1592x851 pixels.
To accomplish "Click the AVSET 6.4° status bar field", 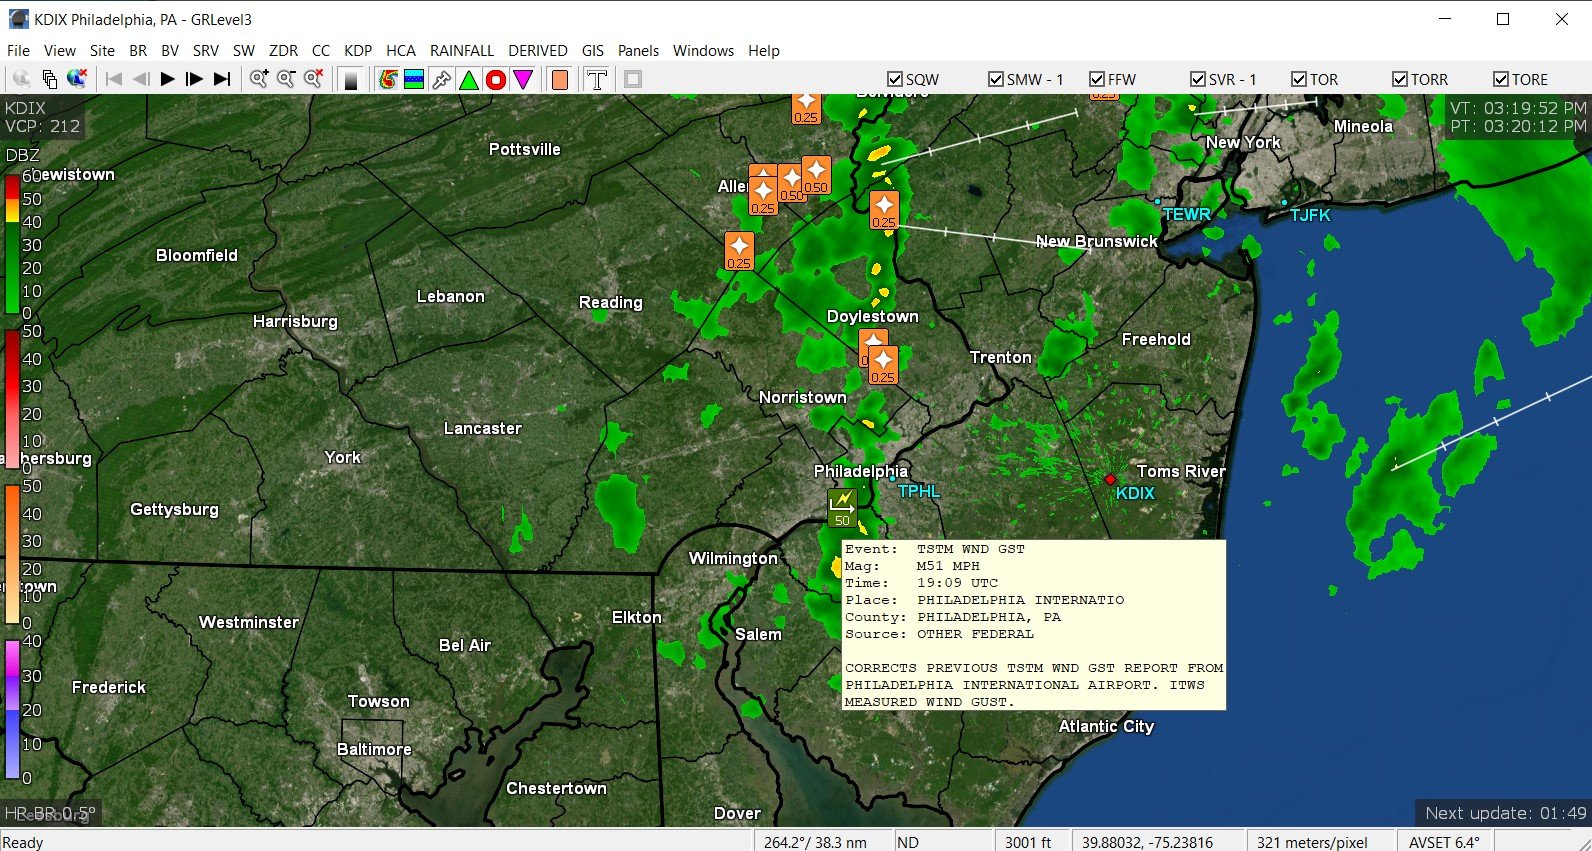I will [1444, 842].
